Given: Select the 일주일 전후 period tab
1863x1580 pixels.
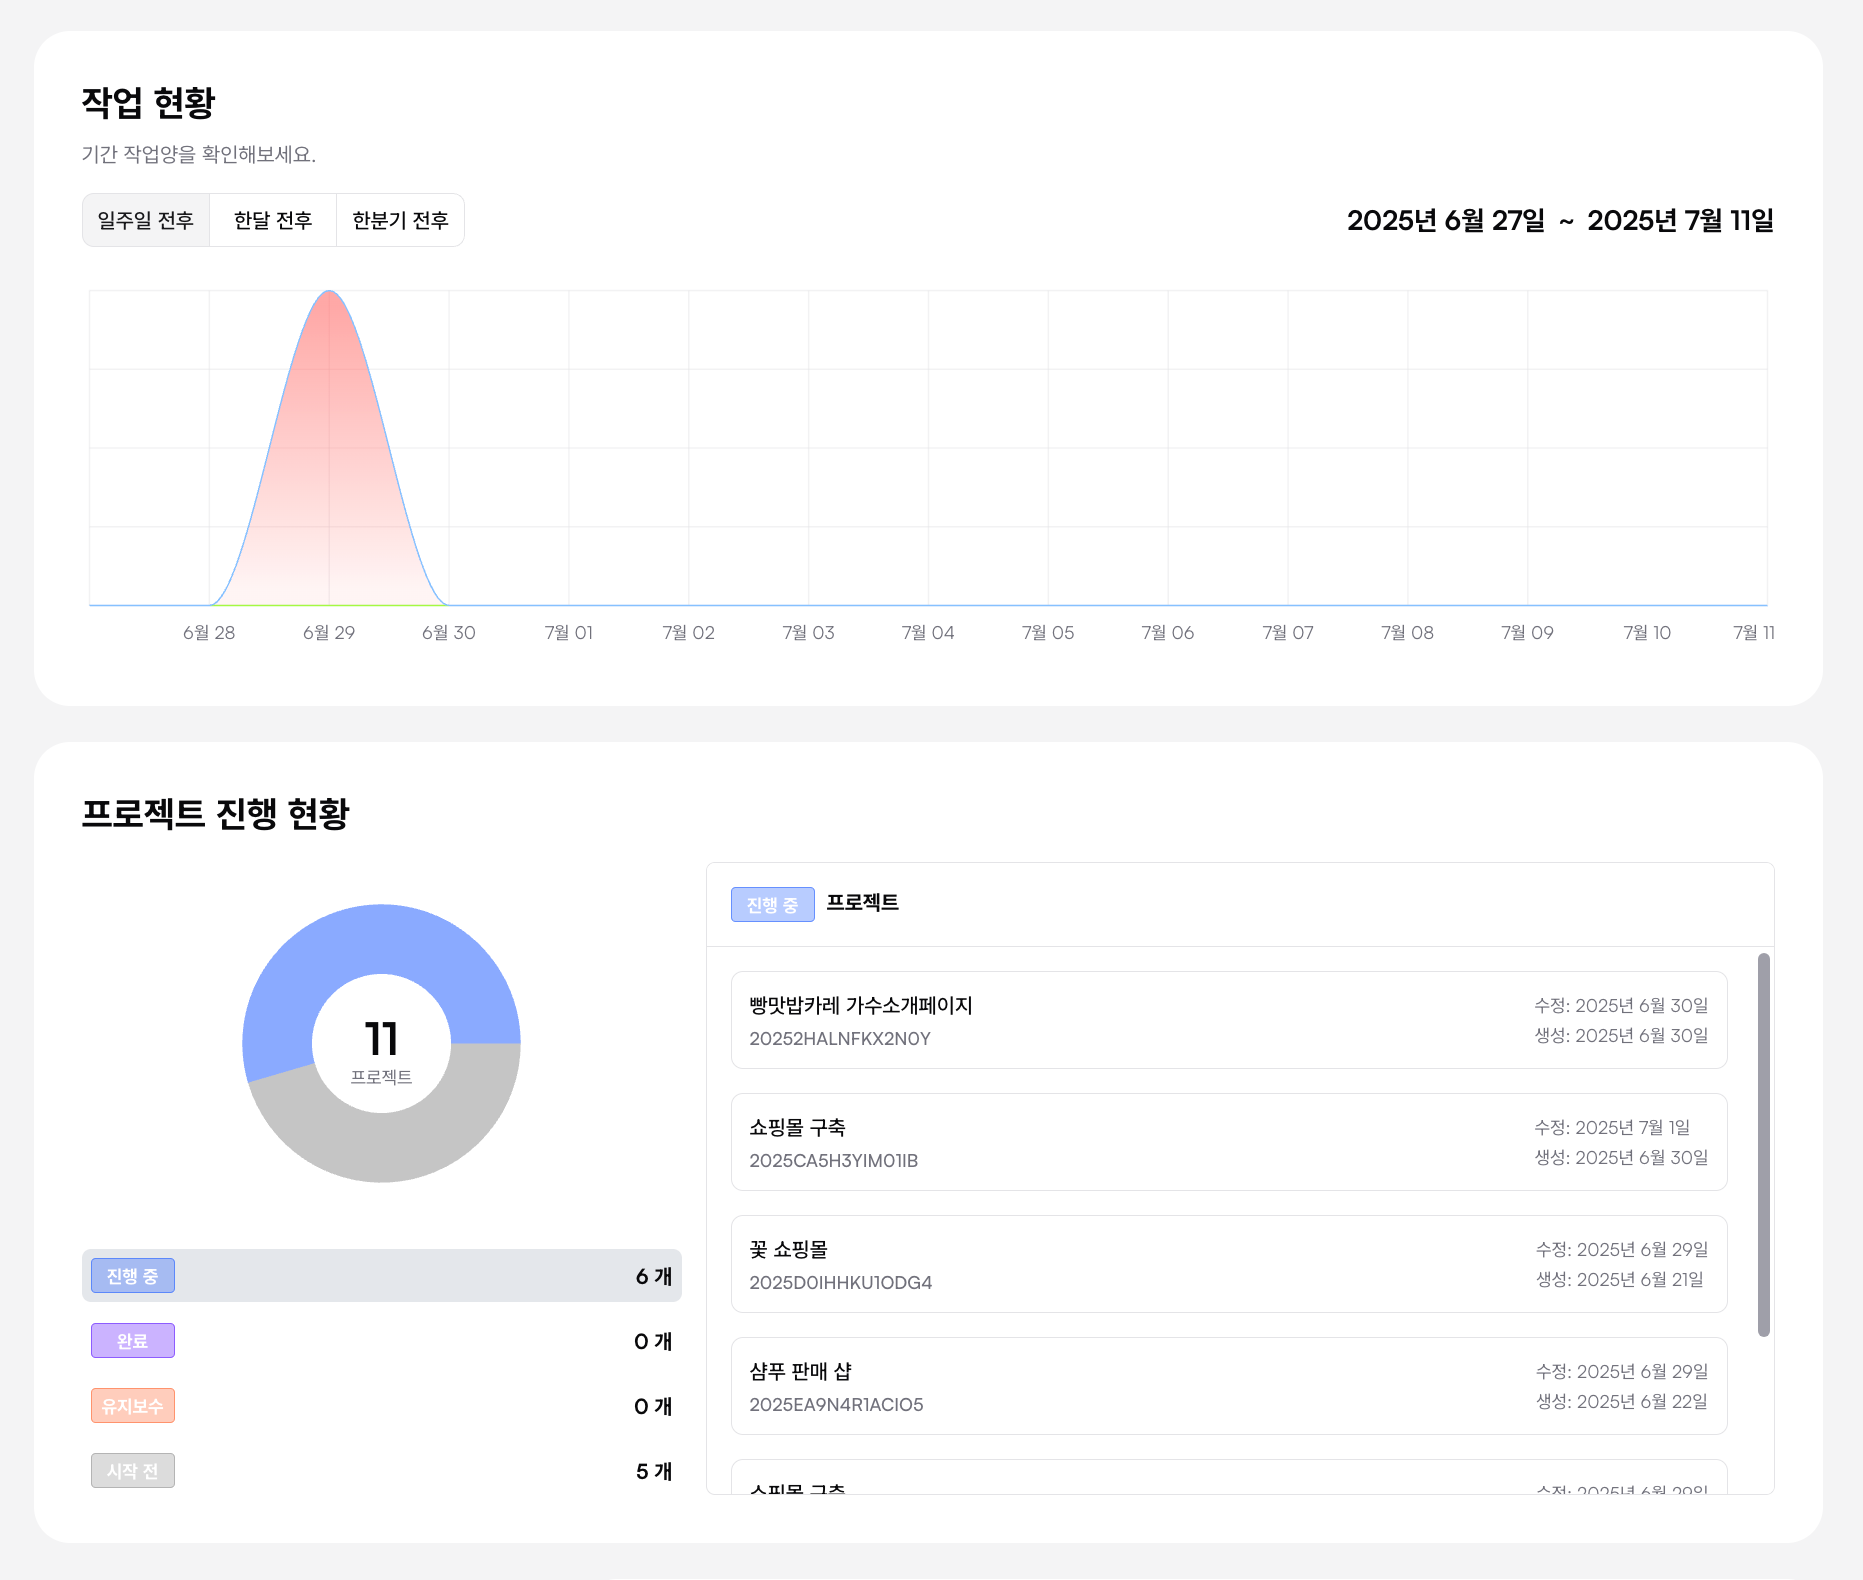Looking at the screenshot, I should [146, 220].
